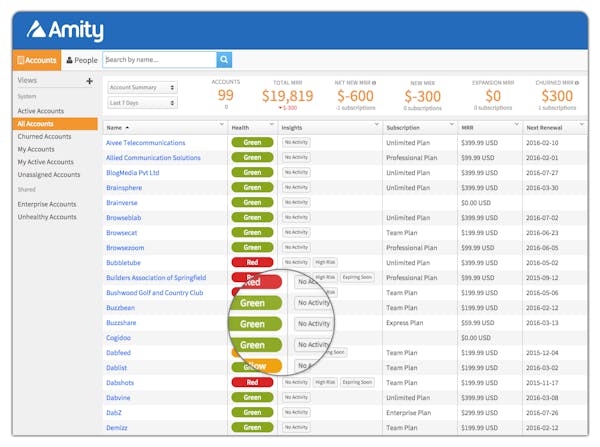Open Cogidoo account

pyautogui.click(x=118, y=338)
